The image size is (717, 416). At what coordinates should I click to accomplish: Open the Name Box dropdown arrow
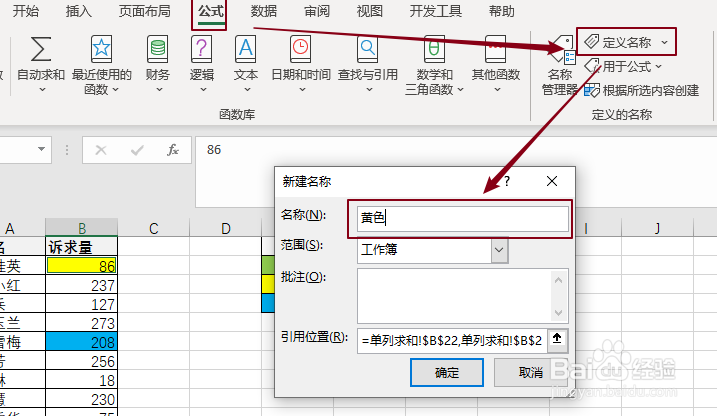pyautogui.click(x=41, y=149)
